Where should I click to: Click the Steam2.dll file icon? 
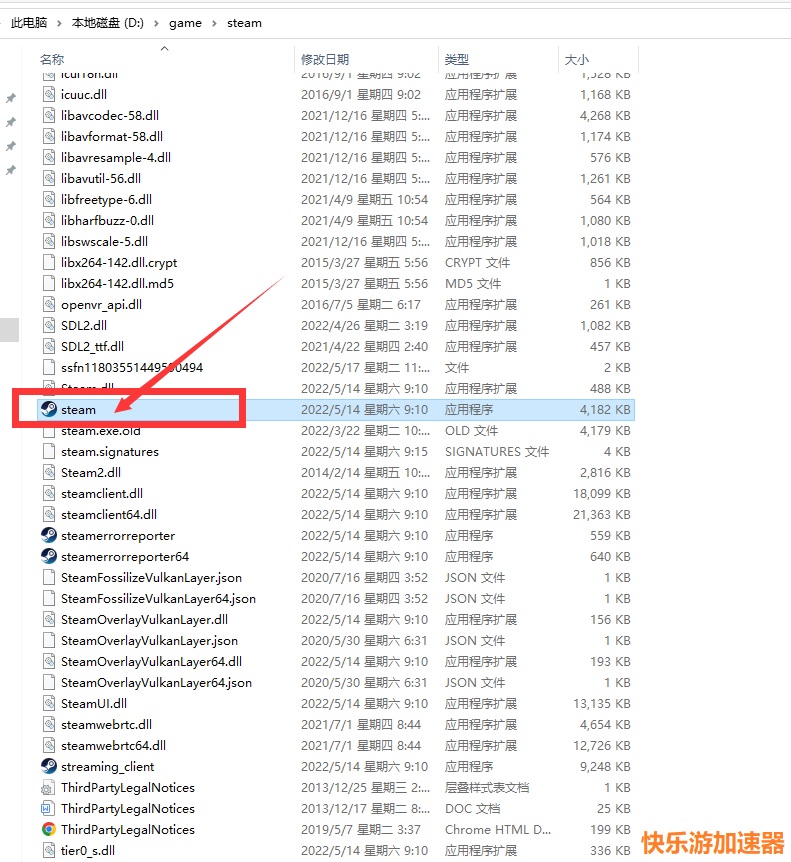(49, 472)
